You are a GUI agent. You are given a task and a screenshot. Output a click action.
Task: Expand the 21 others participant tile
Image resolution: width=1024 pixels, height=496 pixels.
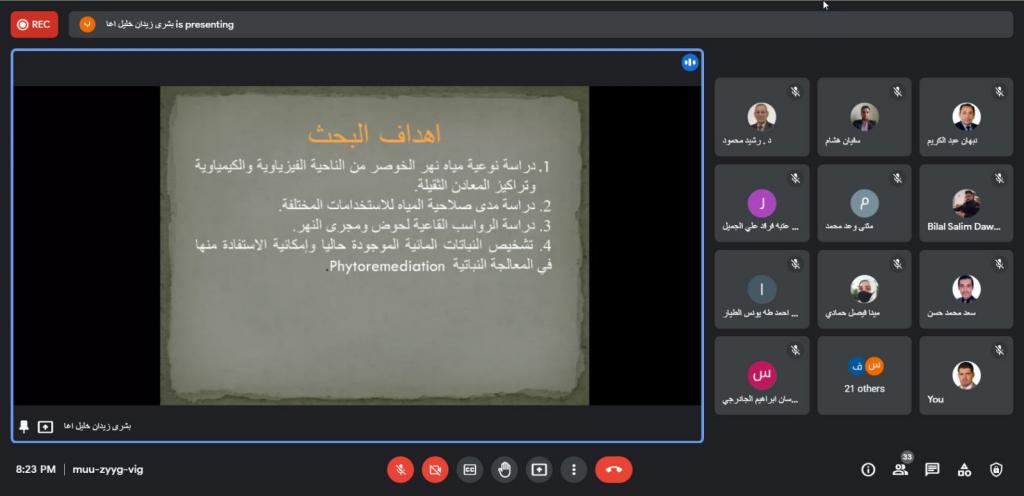pyautogui.click(x=864, y=375)
